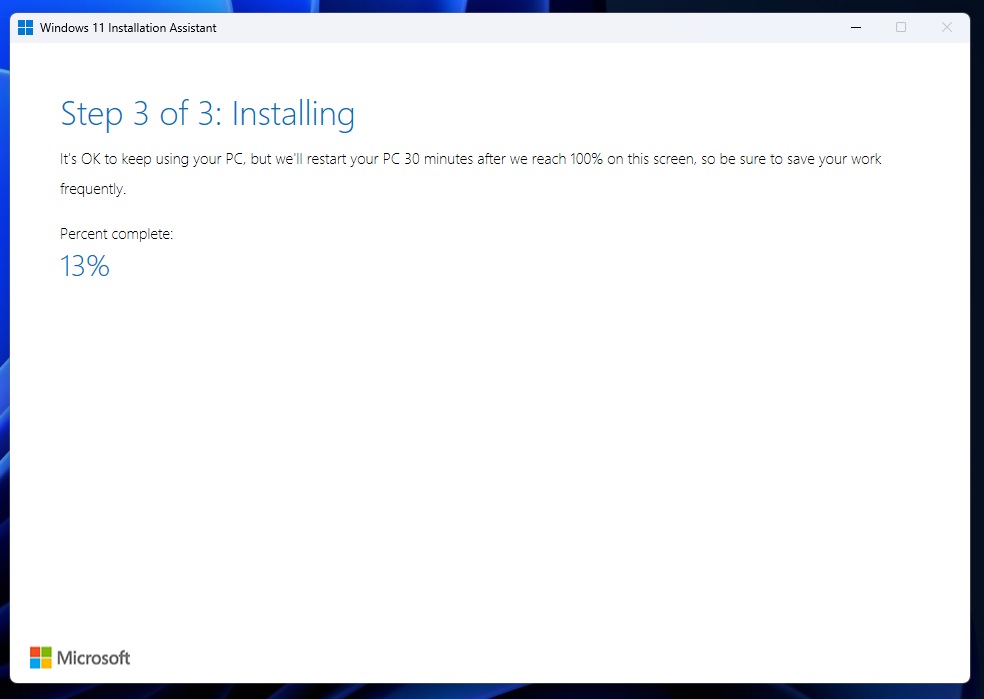
Task: Click the close X icon in the title bar
Action: coord(946,27)
